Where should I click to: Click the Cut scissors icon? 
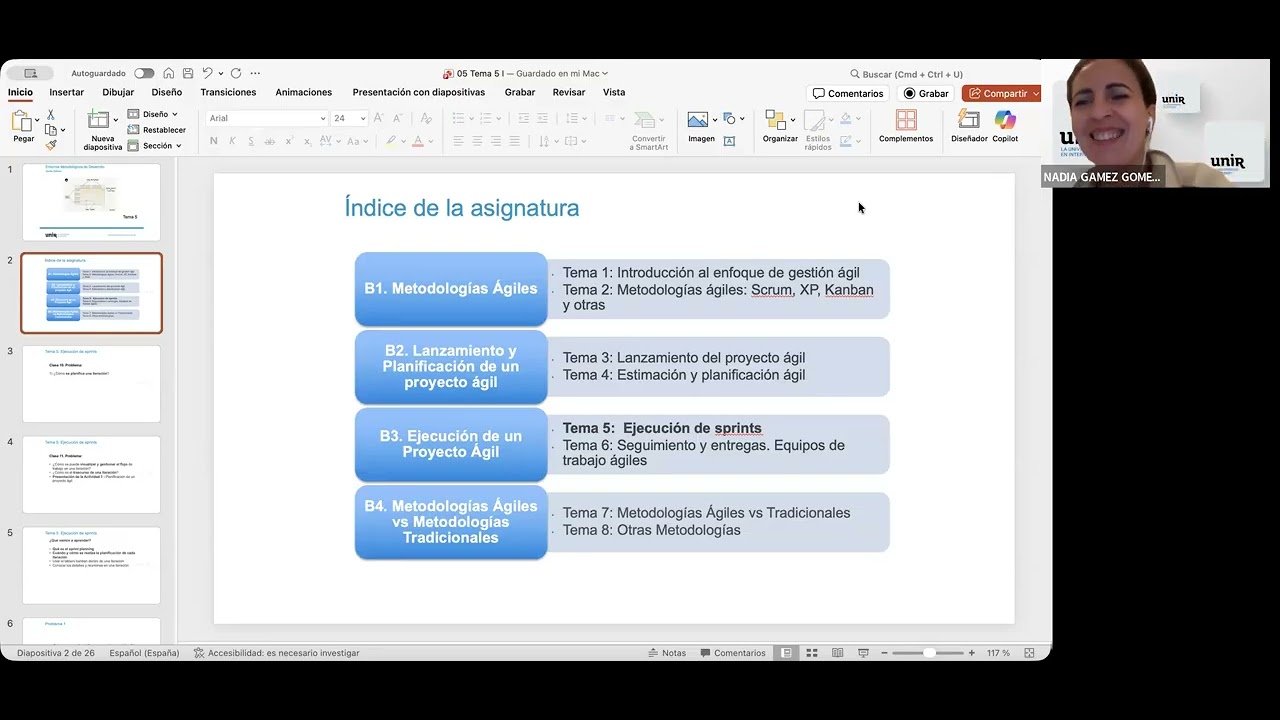(x=51, y=115)
